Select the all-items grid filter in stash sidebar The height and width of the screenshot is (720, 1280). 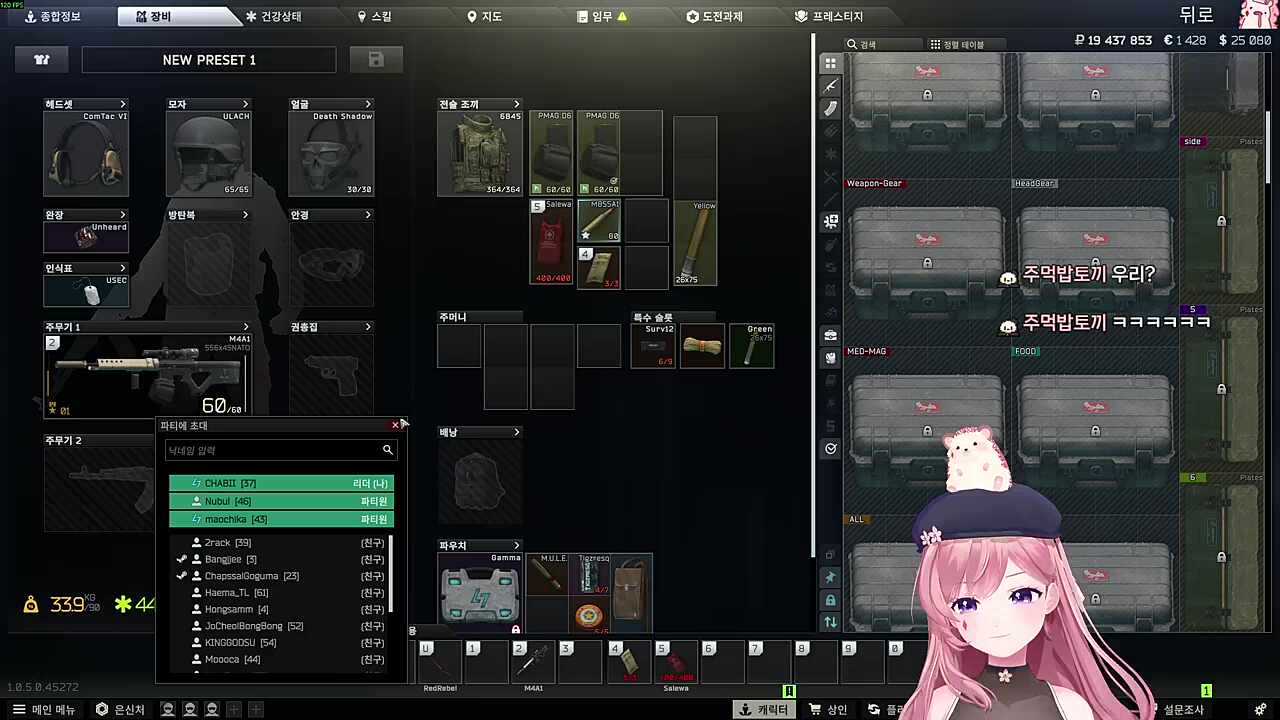[x=830, y=63]
